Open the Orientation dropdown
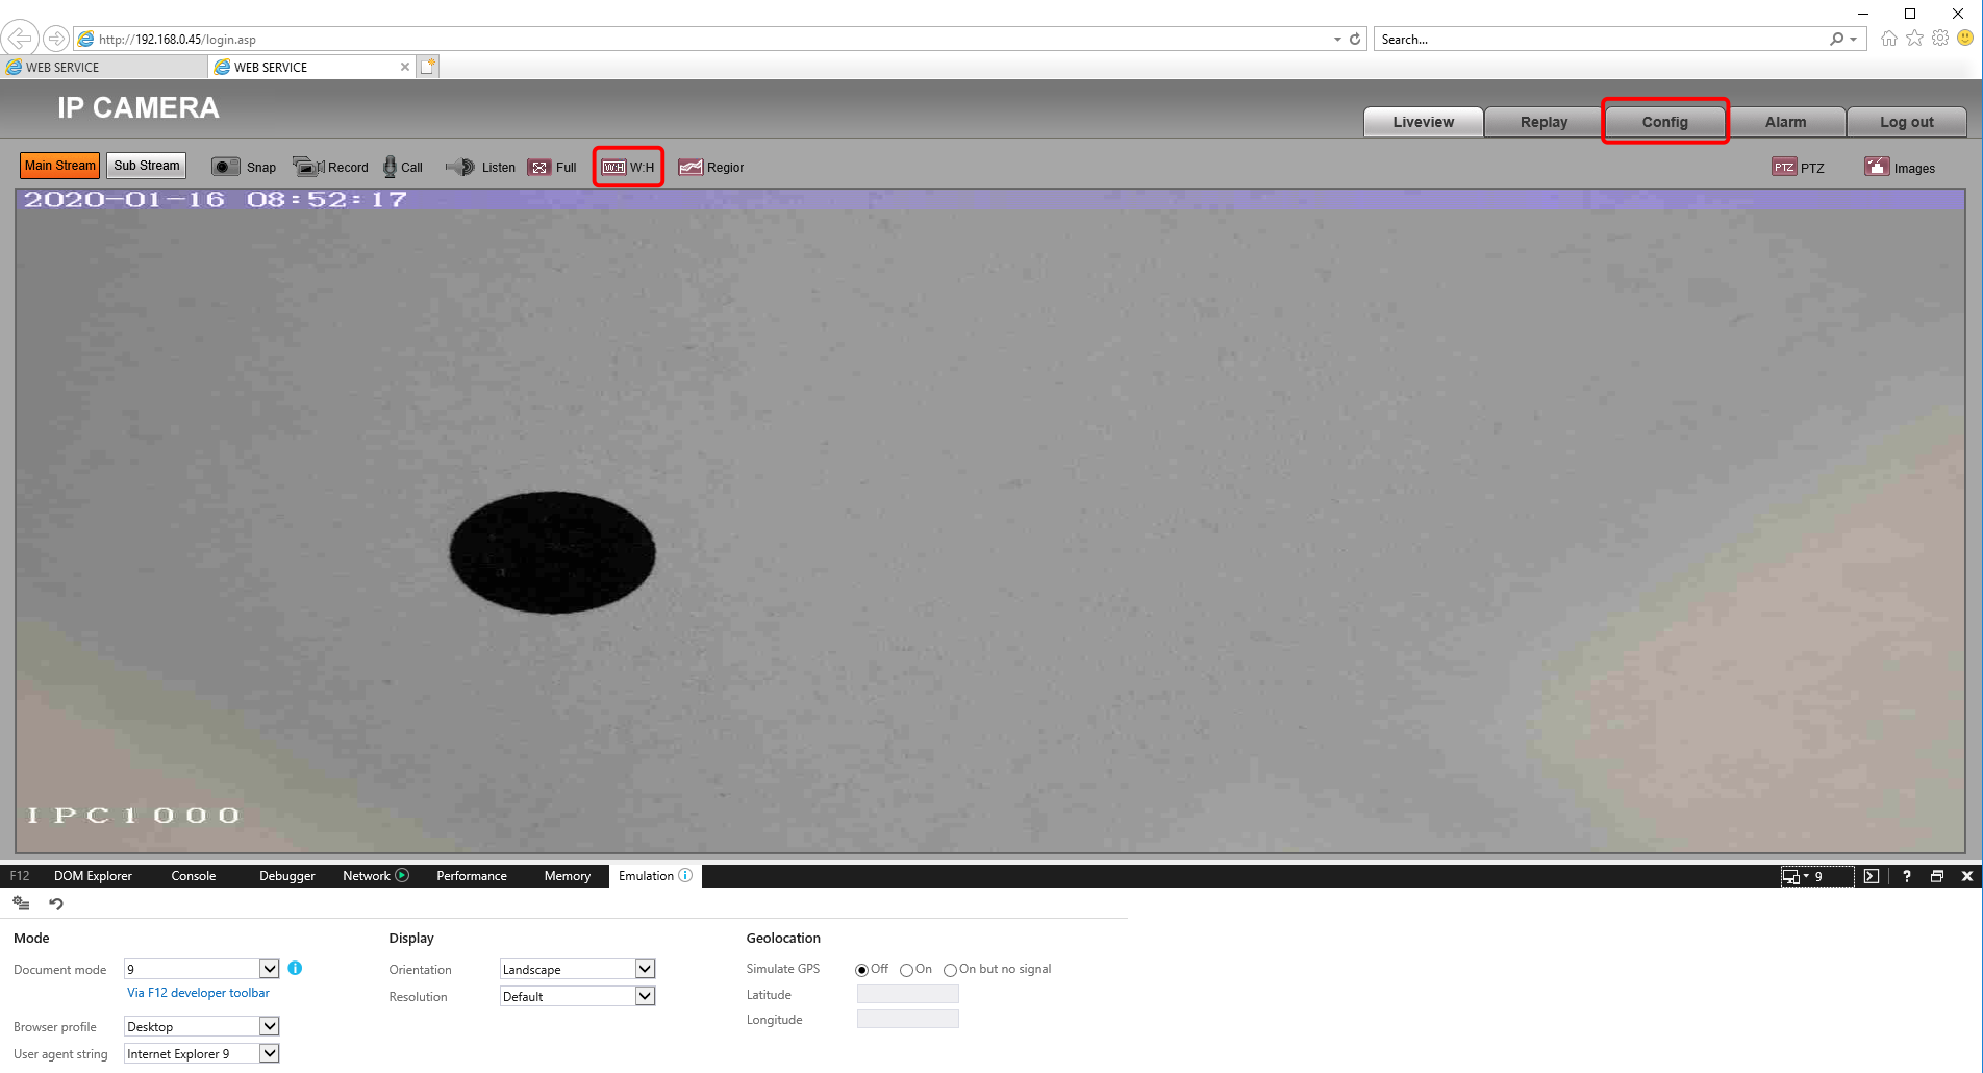1983x1073 pixels. tap(645, 969)
